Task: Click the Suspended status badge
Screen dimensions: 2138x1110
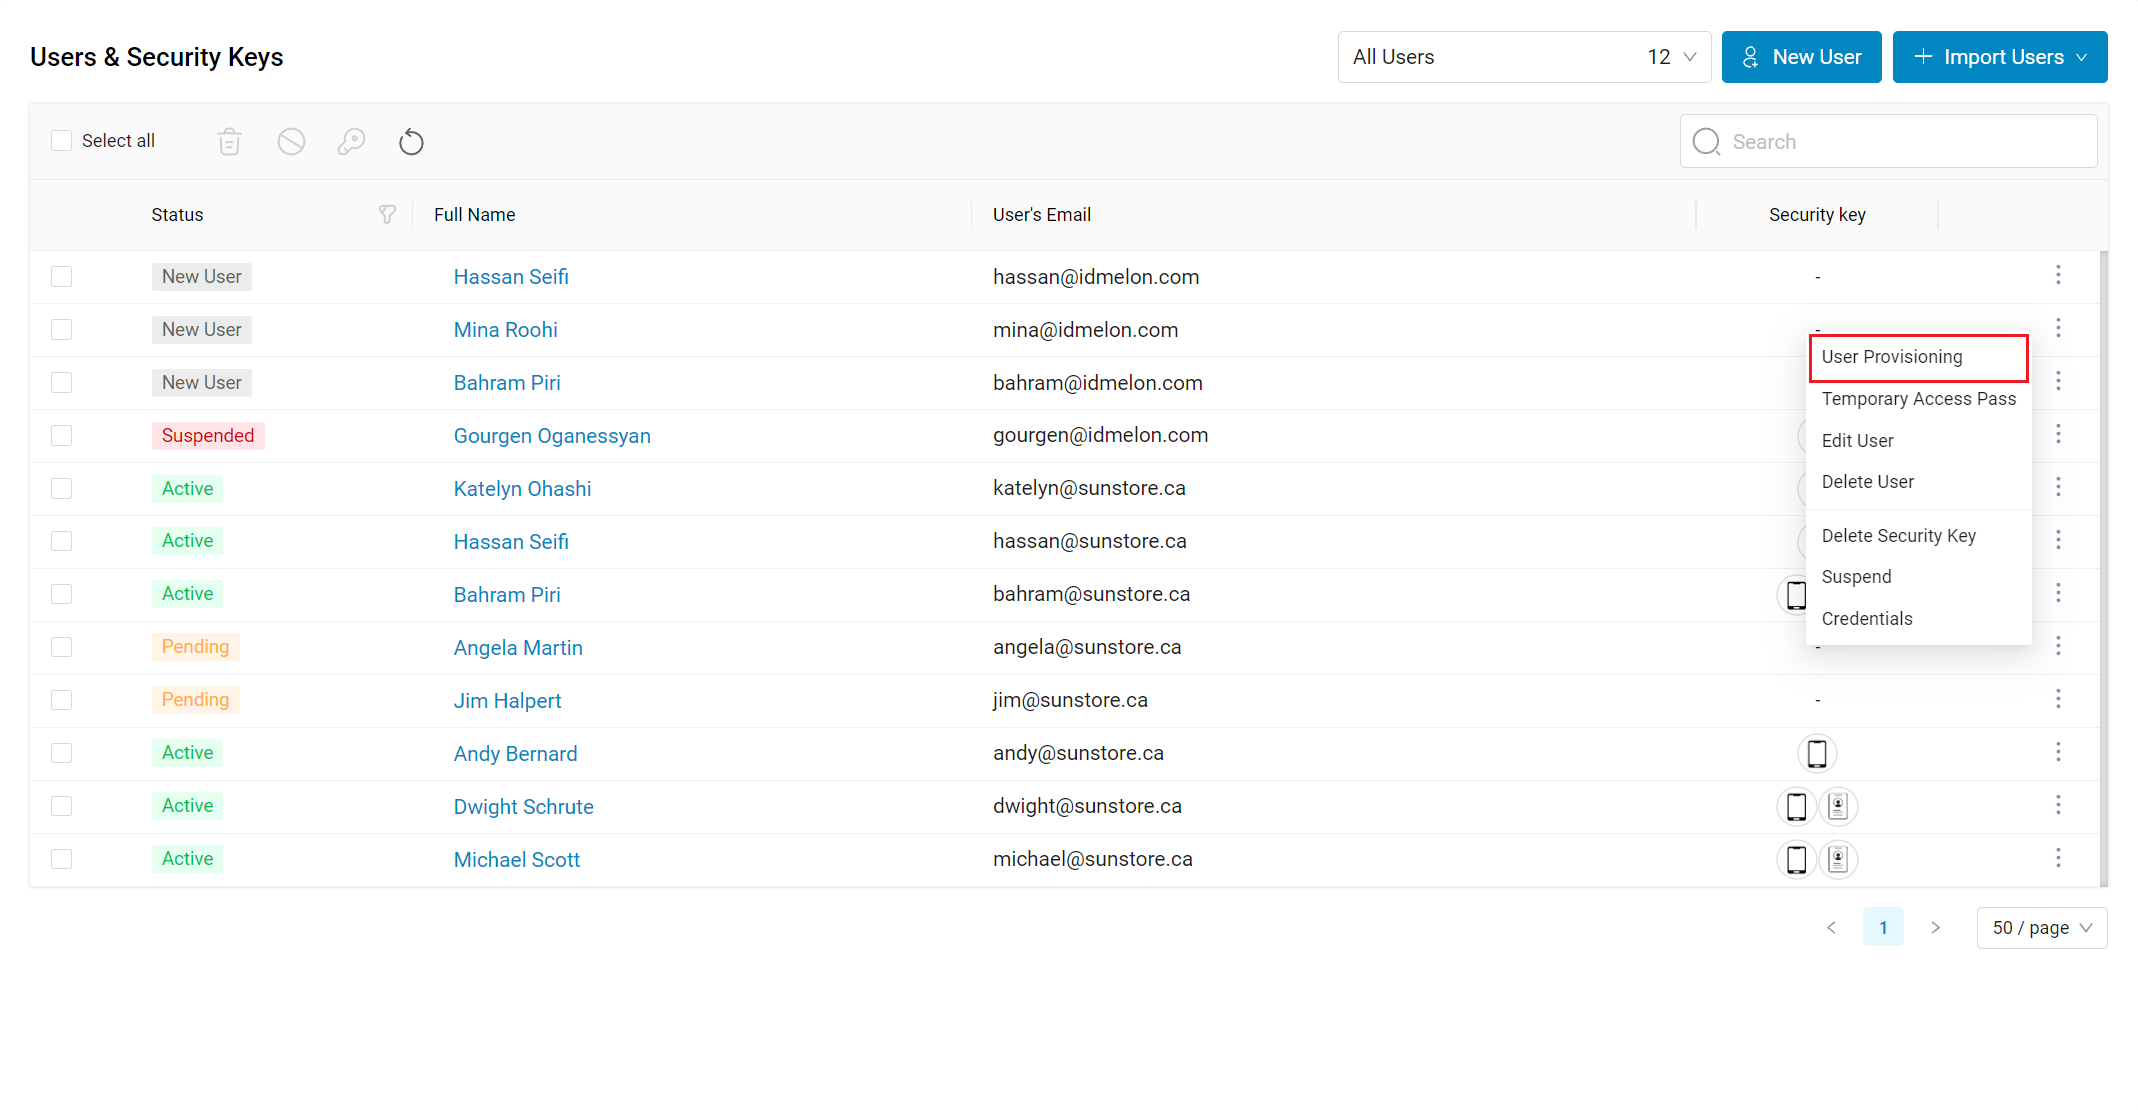Action: 208,436
